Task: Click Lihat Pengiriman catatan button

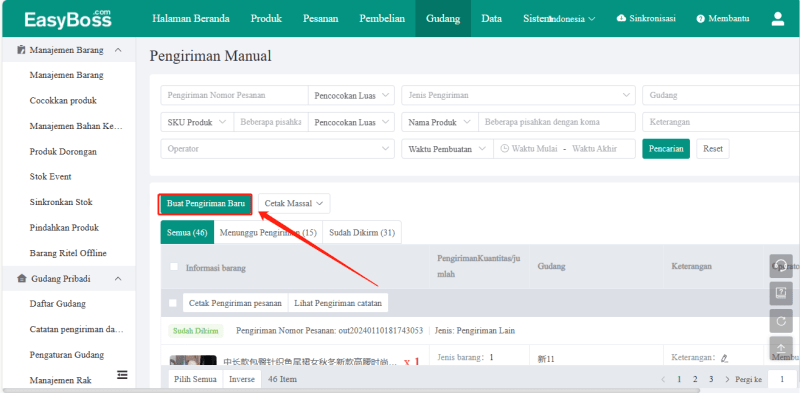Action: pos(338,303)
